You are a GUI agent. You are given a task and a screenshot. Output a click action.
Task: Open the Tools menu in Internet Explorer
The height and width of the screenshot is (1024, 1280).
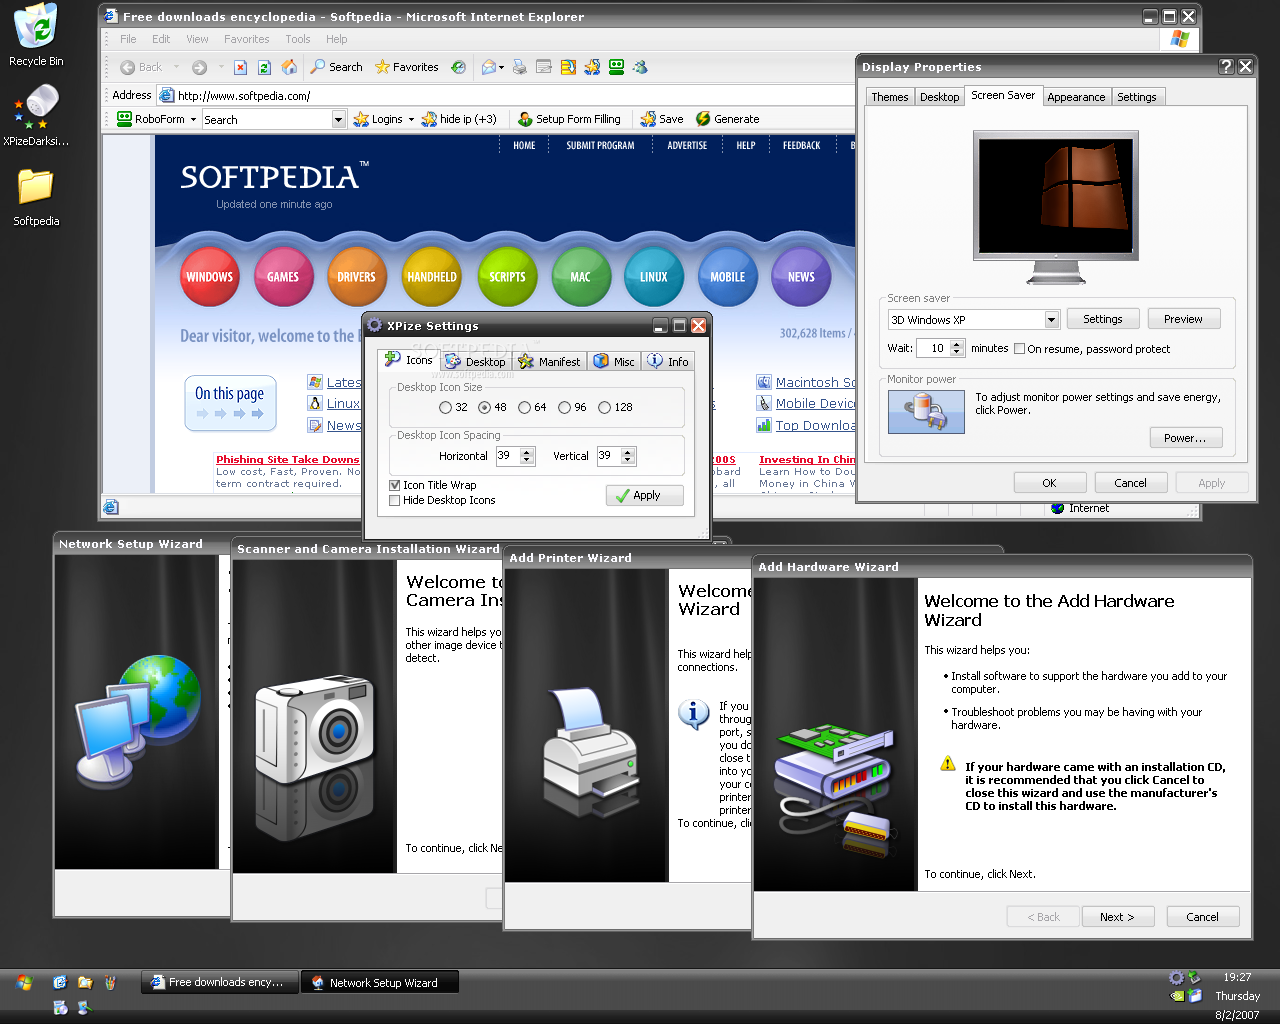pyautogui.click(x=298, y=39)
